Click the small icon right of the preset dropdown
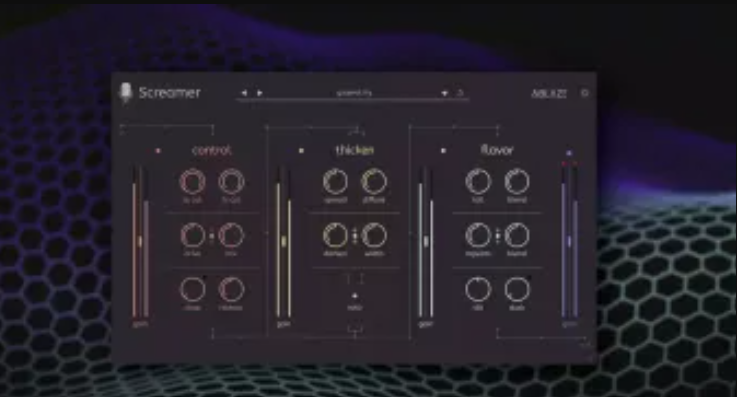737x397 pixels. (460, 93)
